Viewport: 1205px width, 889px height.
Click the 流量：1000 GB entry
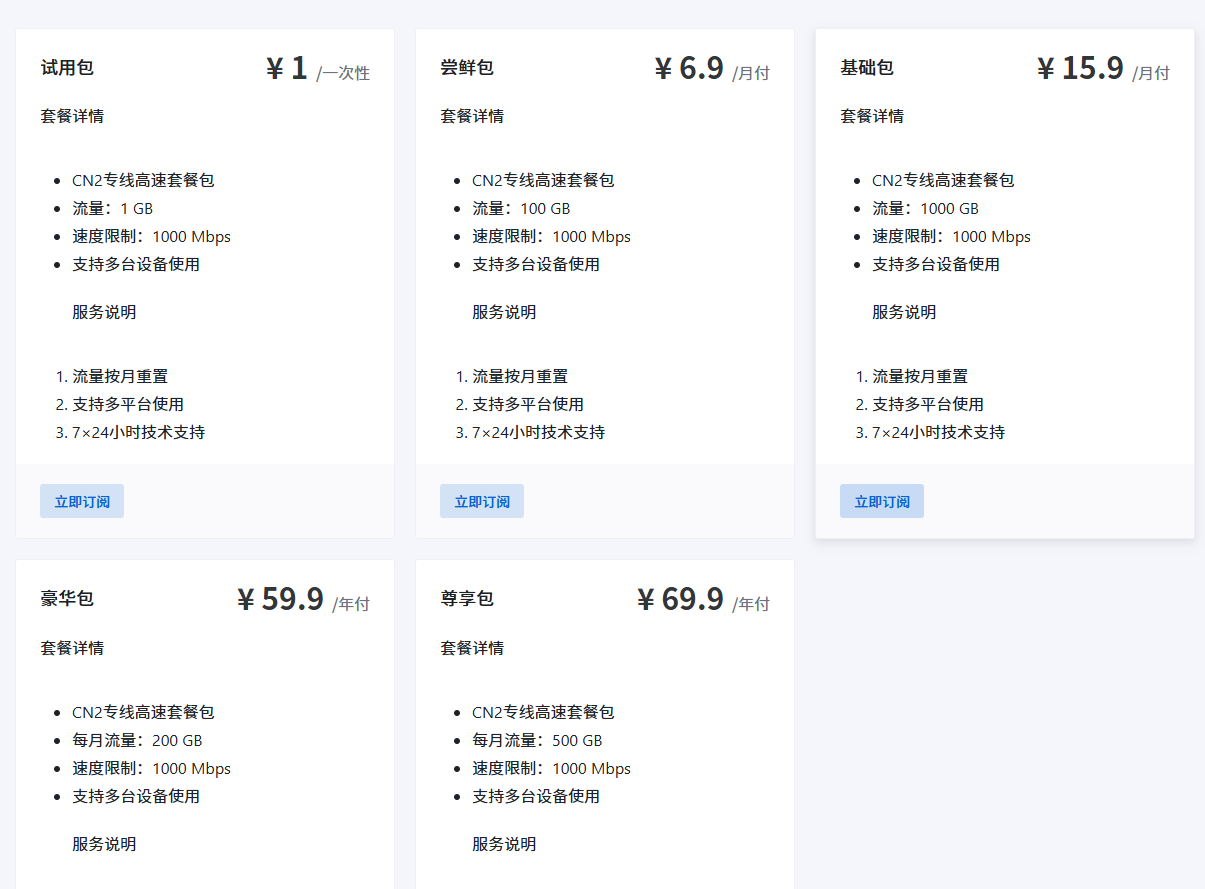(x=925, y=209)
